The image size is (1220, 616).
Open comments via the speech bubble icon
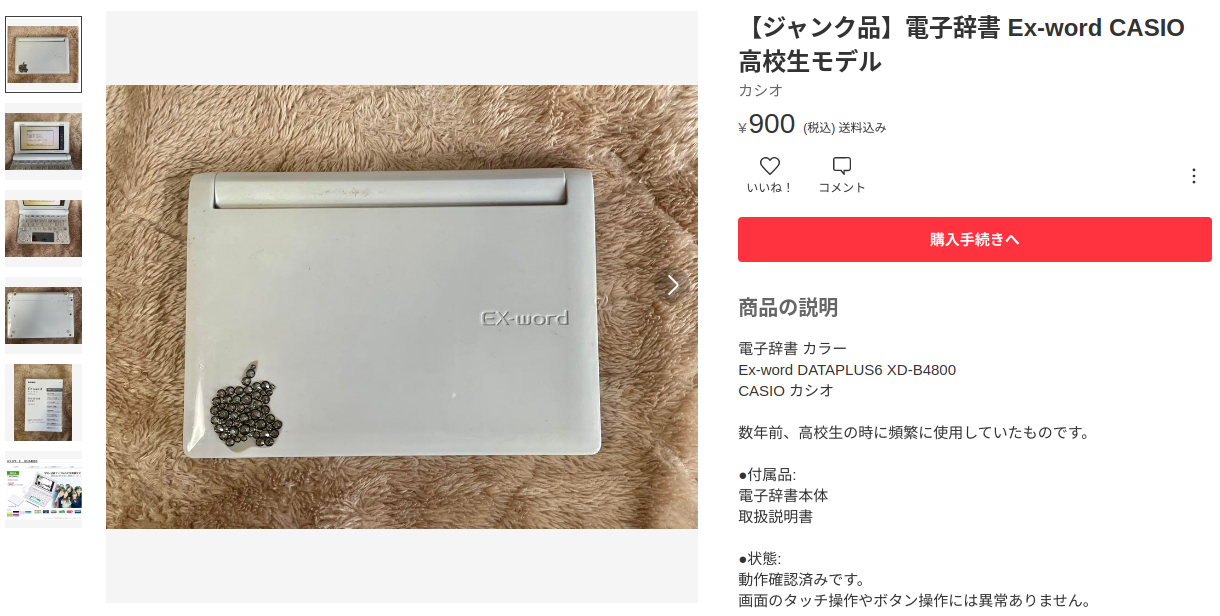pyautogui.click(x=842, y=166)
